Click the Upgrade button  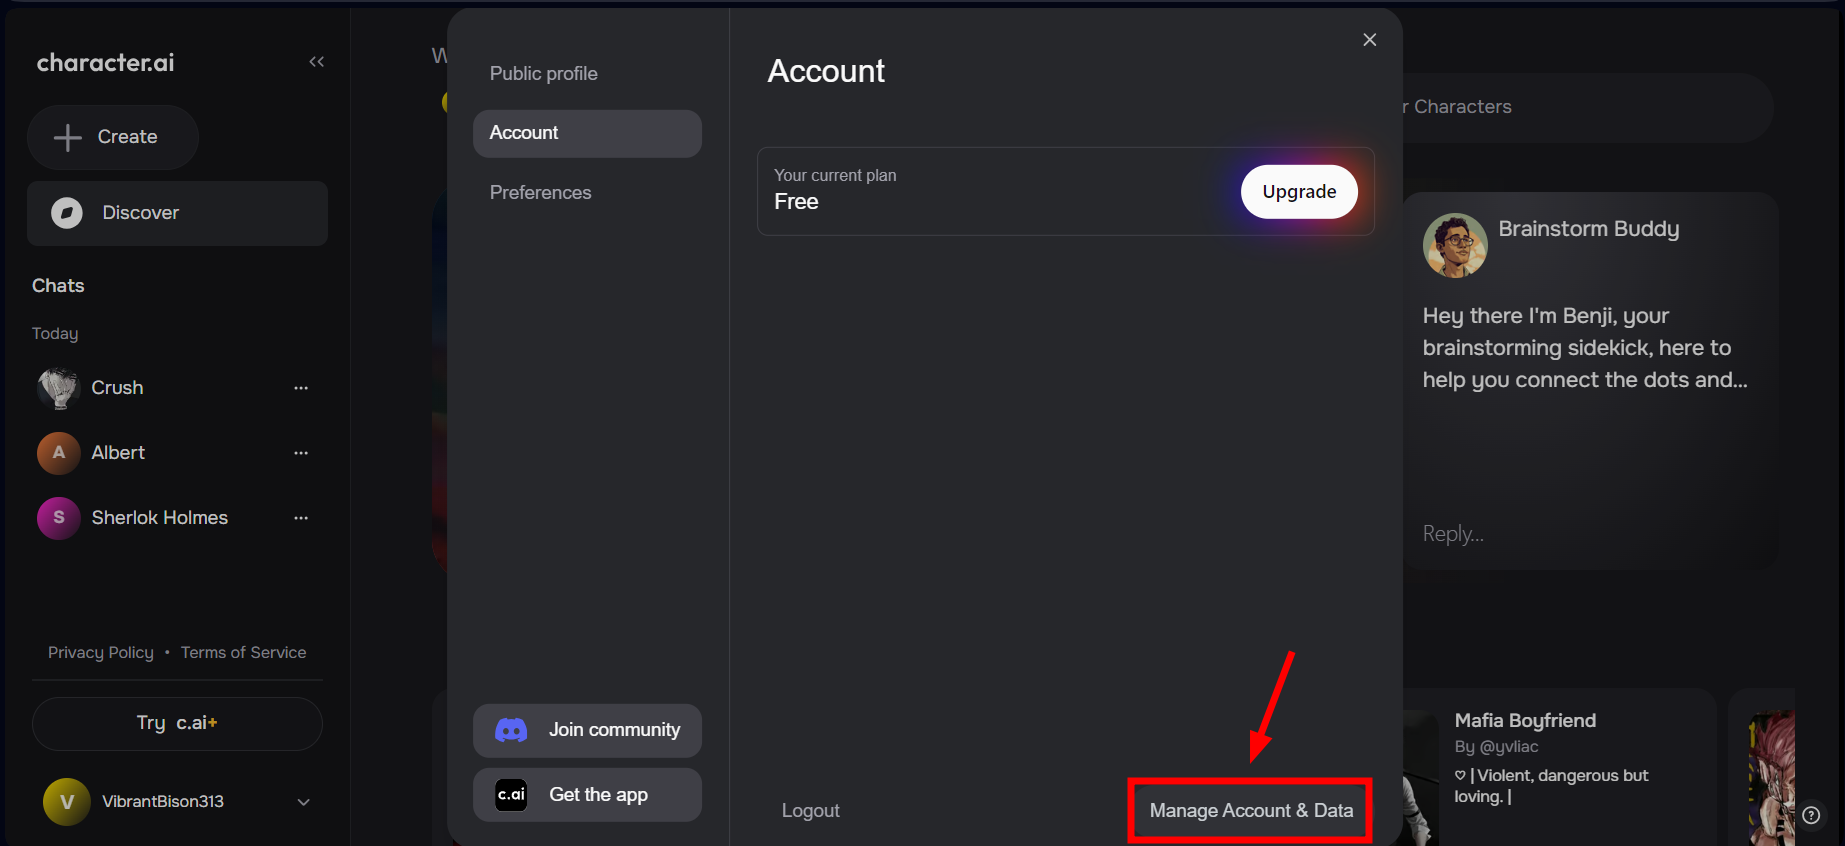pos(1299,191)
